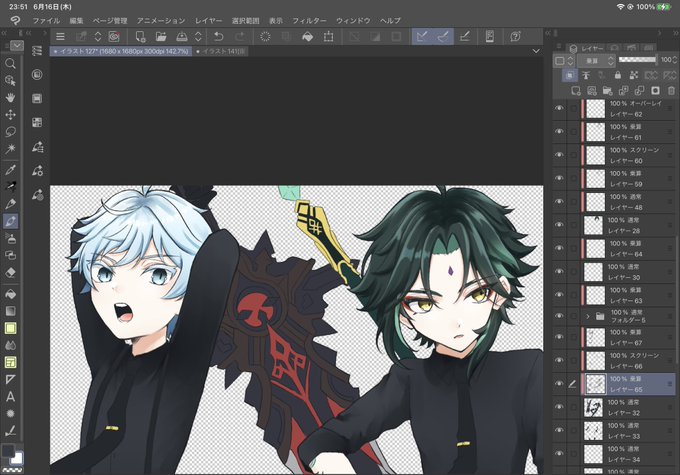Select the Zoom magnifier tool

[x=10, y=64]
